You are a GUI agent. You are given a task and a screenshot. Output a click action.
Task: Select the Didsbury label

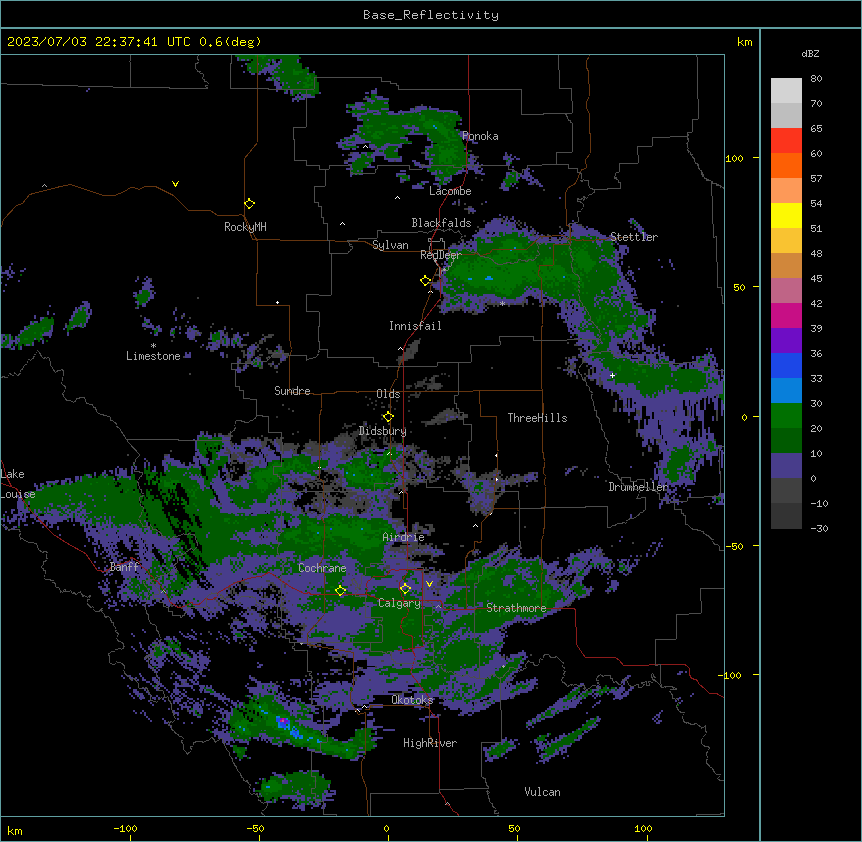[383, 431]
